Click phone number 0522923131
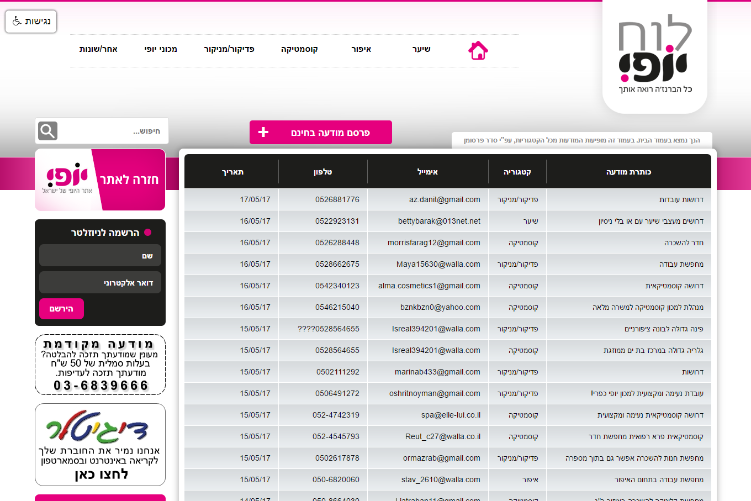This screenshot has height=501, width=751. tap(337, 221)
